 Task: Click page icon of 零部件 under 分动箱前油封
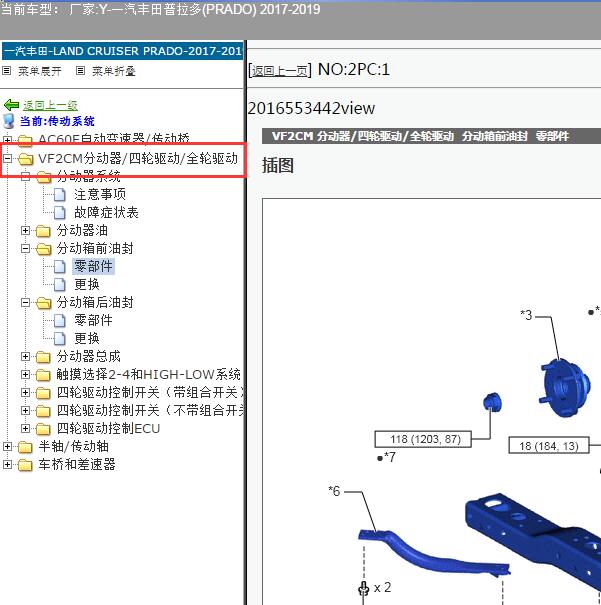tap(60, 267)
